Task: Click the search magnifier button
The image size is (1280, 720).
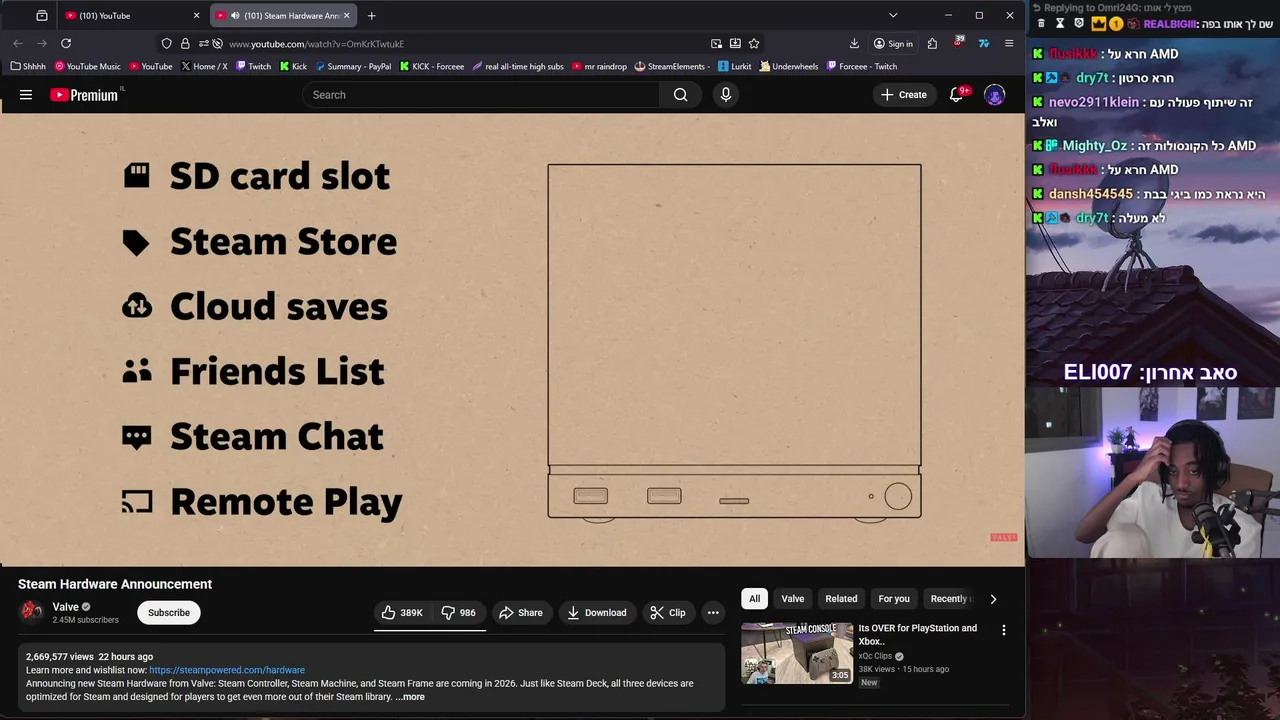Action: [680, 95]
